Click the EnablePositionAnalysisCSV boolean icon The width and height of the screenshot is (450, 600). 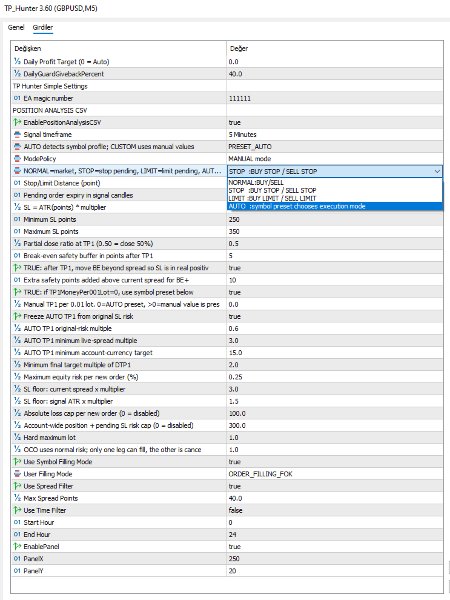tap(17, 122)
